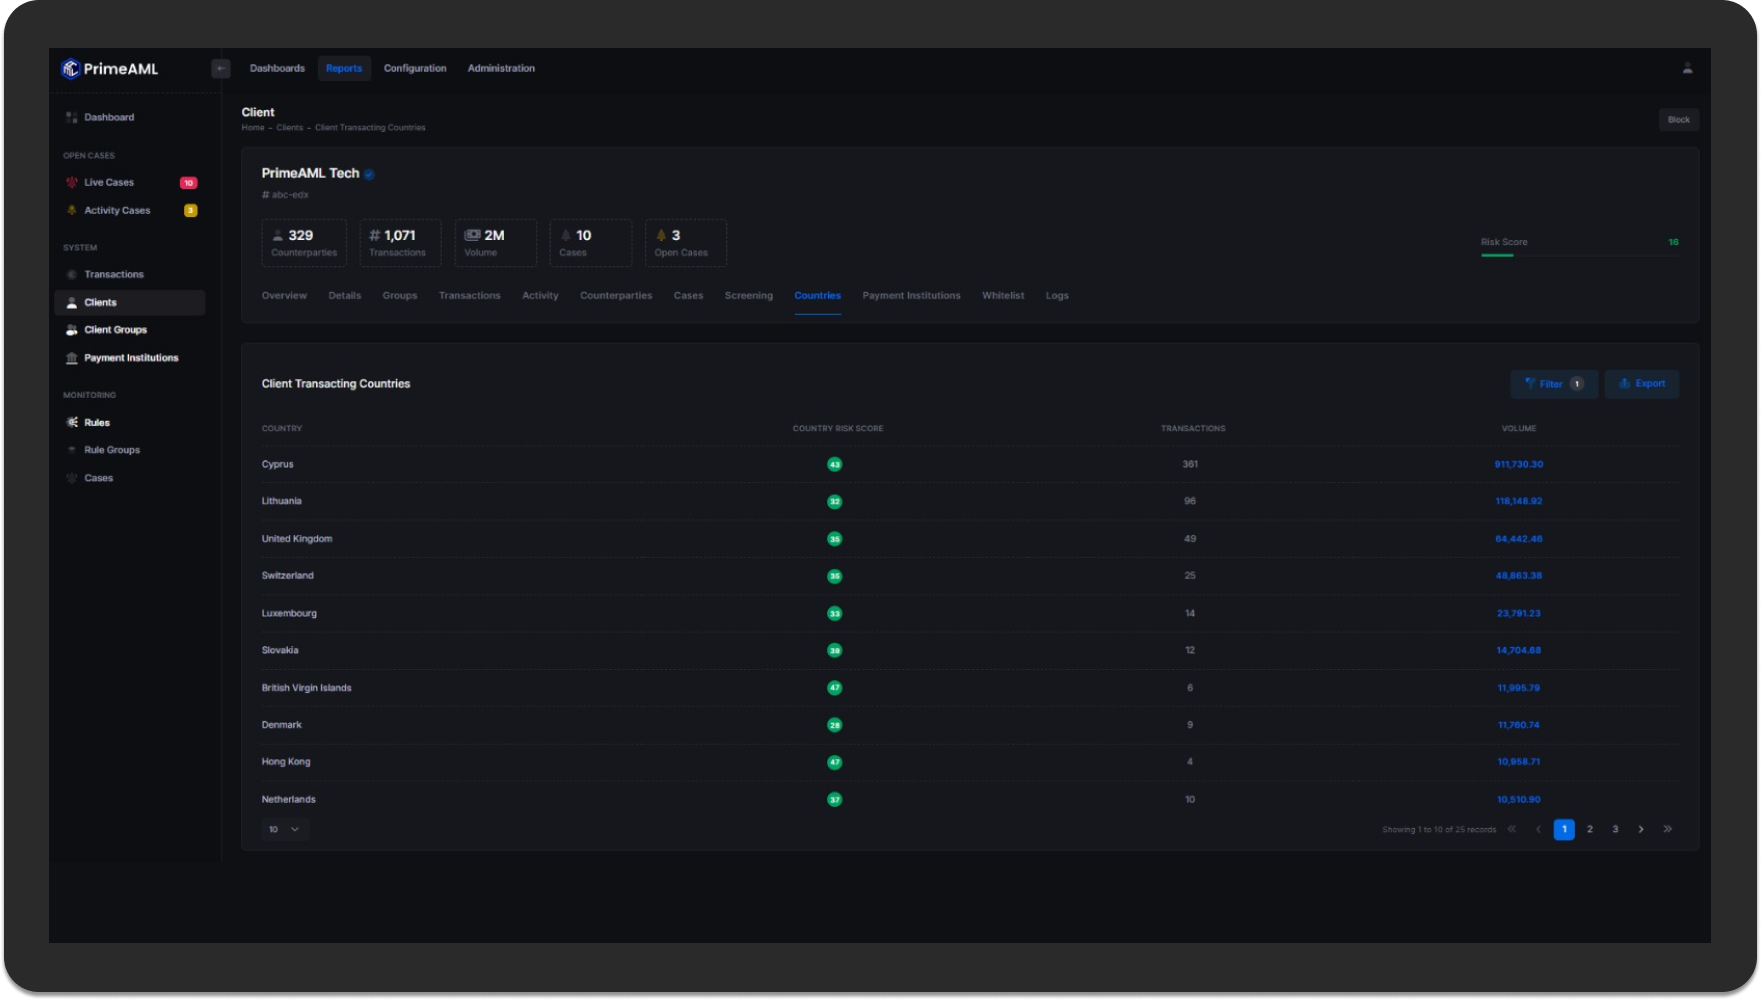Click Cyprus risk score 43 badge

[835, 464]
